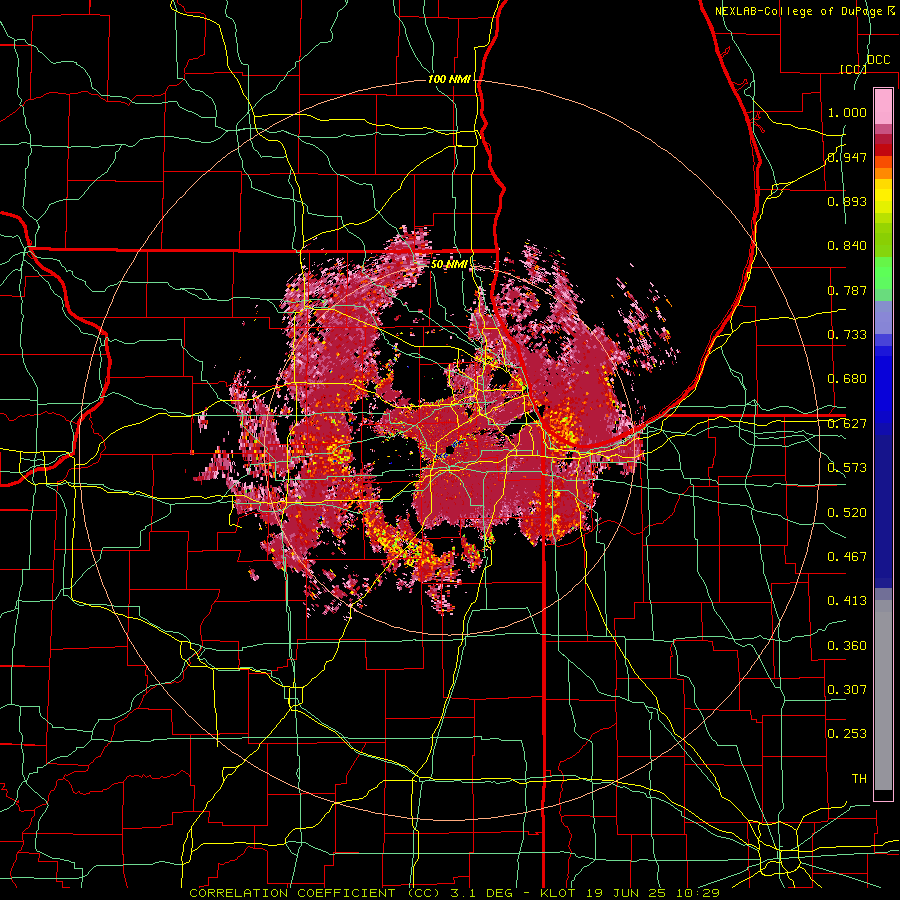The height and width of the screenshot is (900, 900).
Task: Click the 0.253 legend value
Action: (x=847, y=734)
